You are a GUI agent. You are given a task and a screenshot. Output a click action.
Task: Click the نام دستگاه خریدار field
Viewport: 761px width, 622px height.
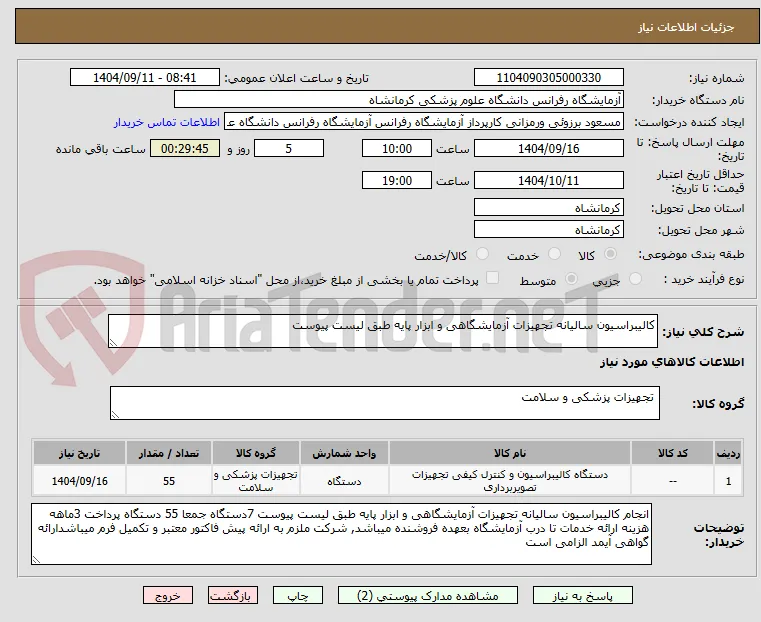pyautogui.click(x=398, y=100)
